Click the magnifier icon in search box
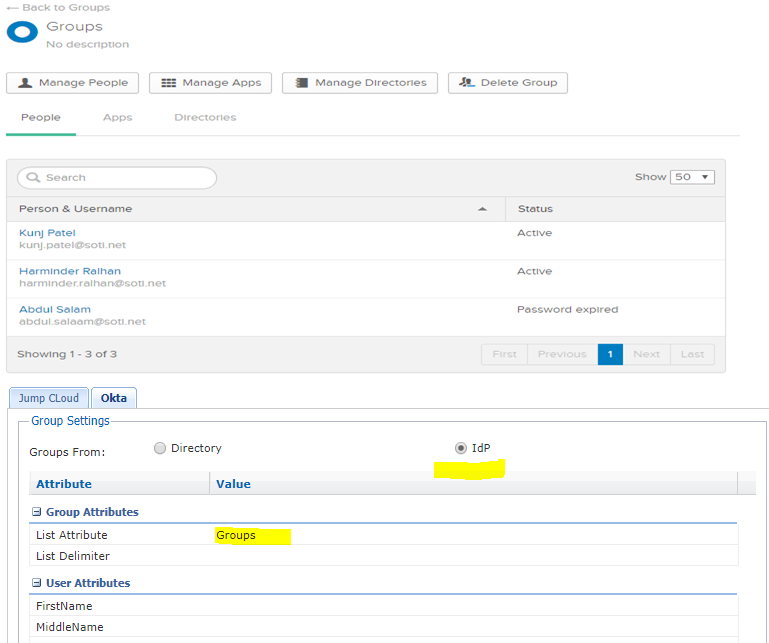The image size is (769, 643). pos(33,178)
